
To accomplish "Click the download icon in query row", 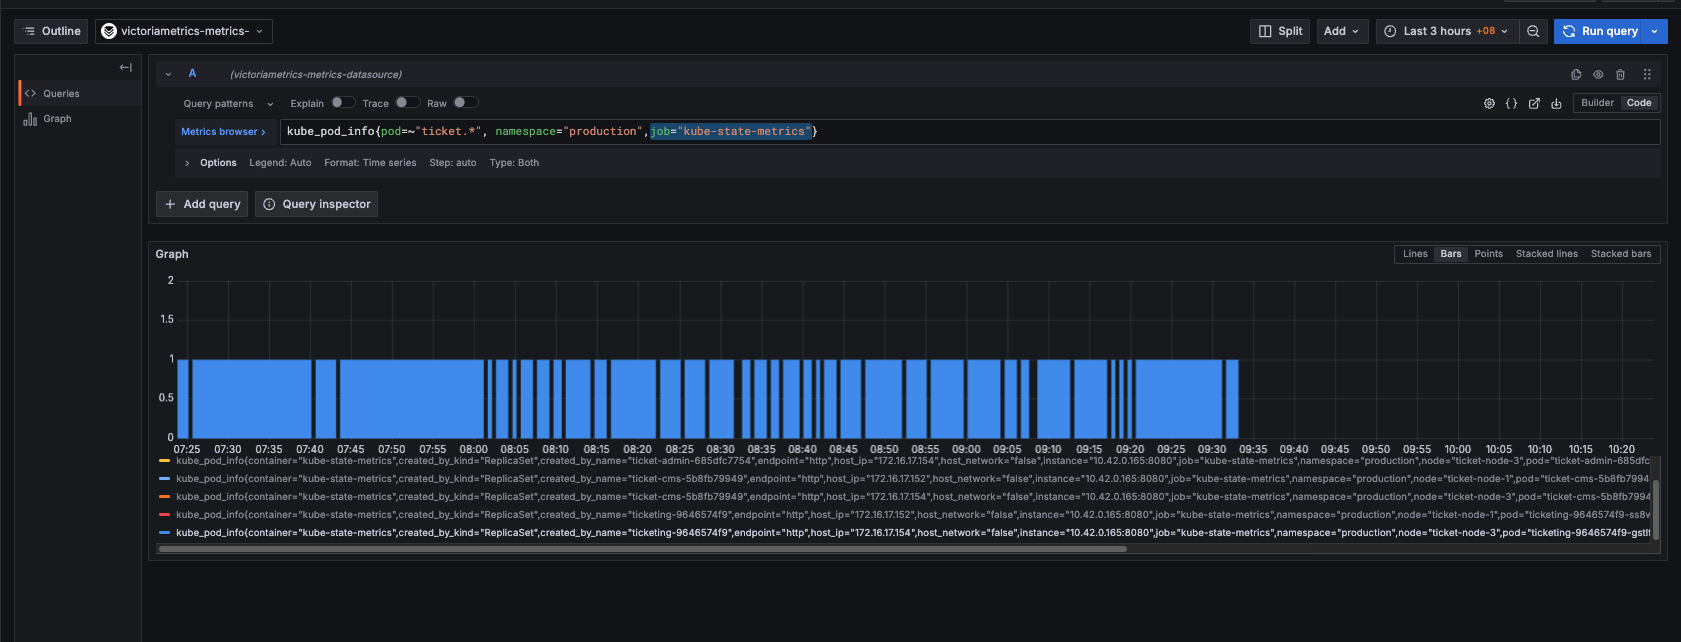I will tap(1556, 103).
